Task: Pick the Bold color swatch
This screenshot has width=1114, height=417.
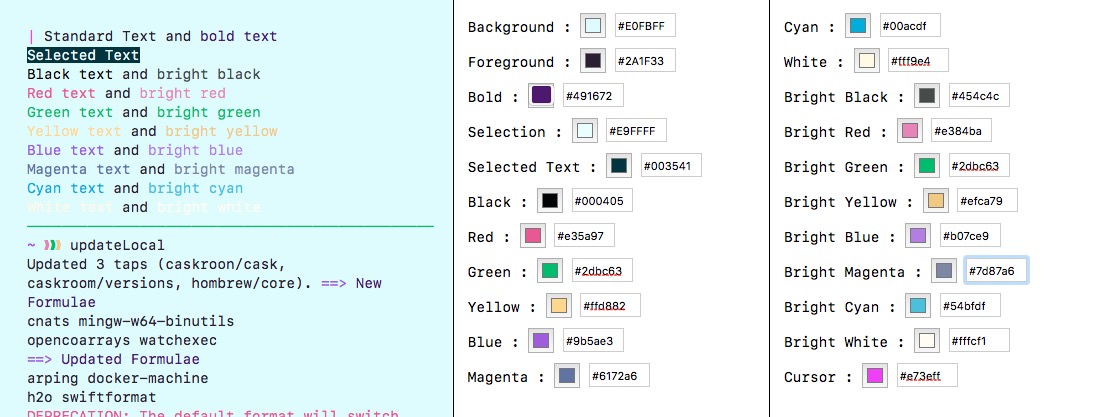Action: (x=542, y=96)
